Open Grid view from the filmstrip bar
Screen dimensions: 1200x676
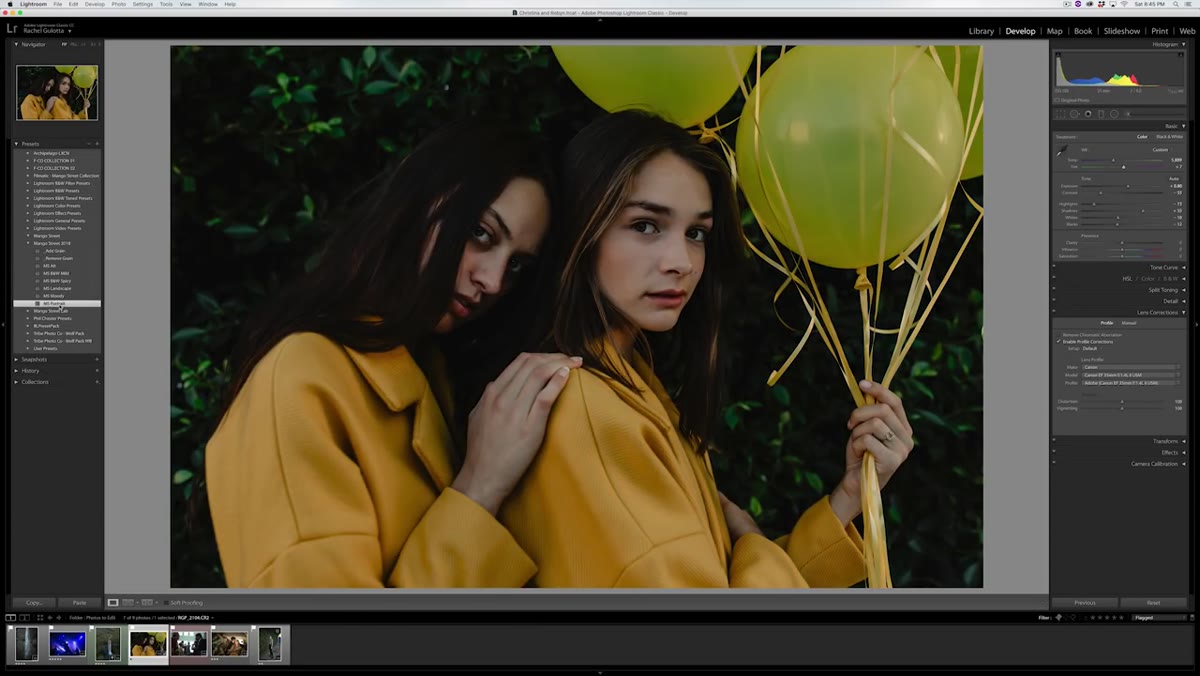point(38,617)
